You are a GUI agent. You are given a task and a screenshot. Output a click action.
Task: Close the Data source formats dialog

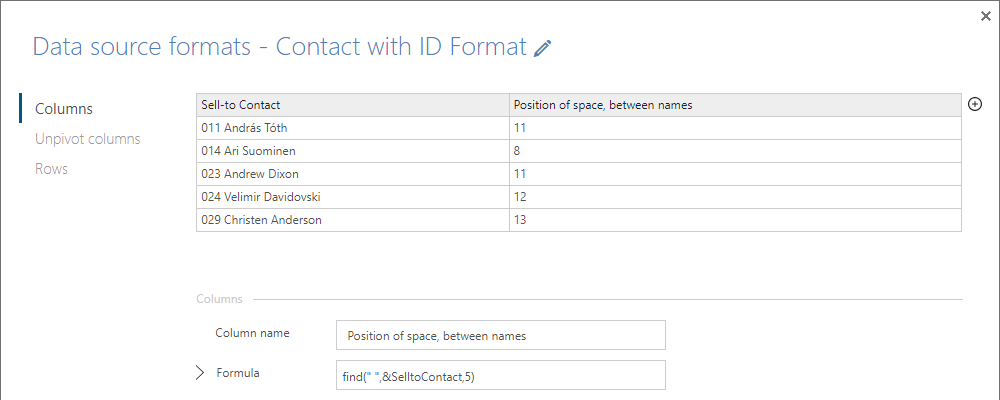point(986,17)
